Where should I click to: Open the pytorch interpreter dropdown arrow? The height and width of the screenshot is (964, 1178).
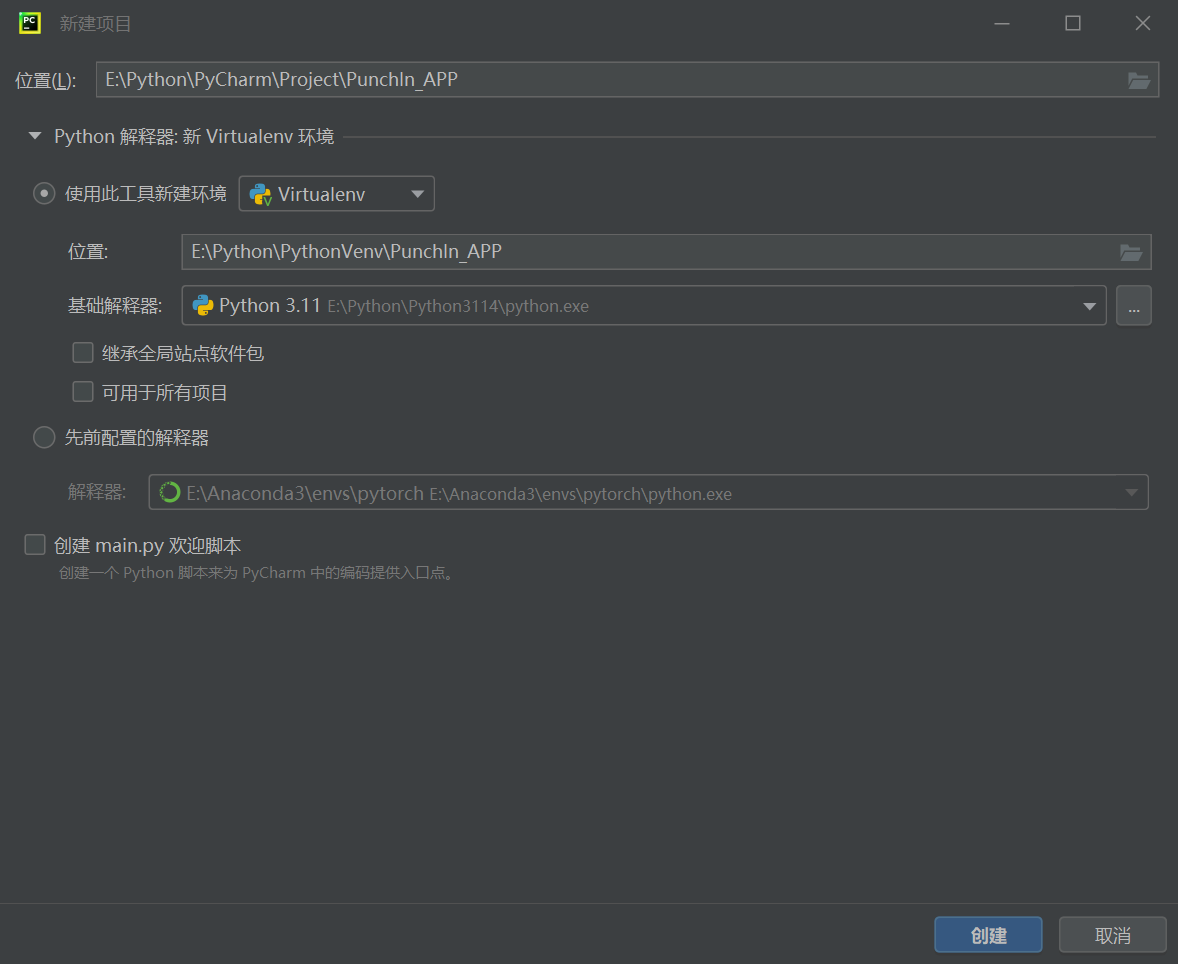tap(1131, 493)
